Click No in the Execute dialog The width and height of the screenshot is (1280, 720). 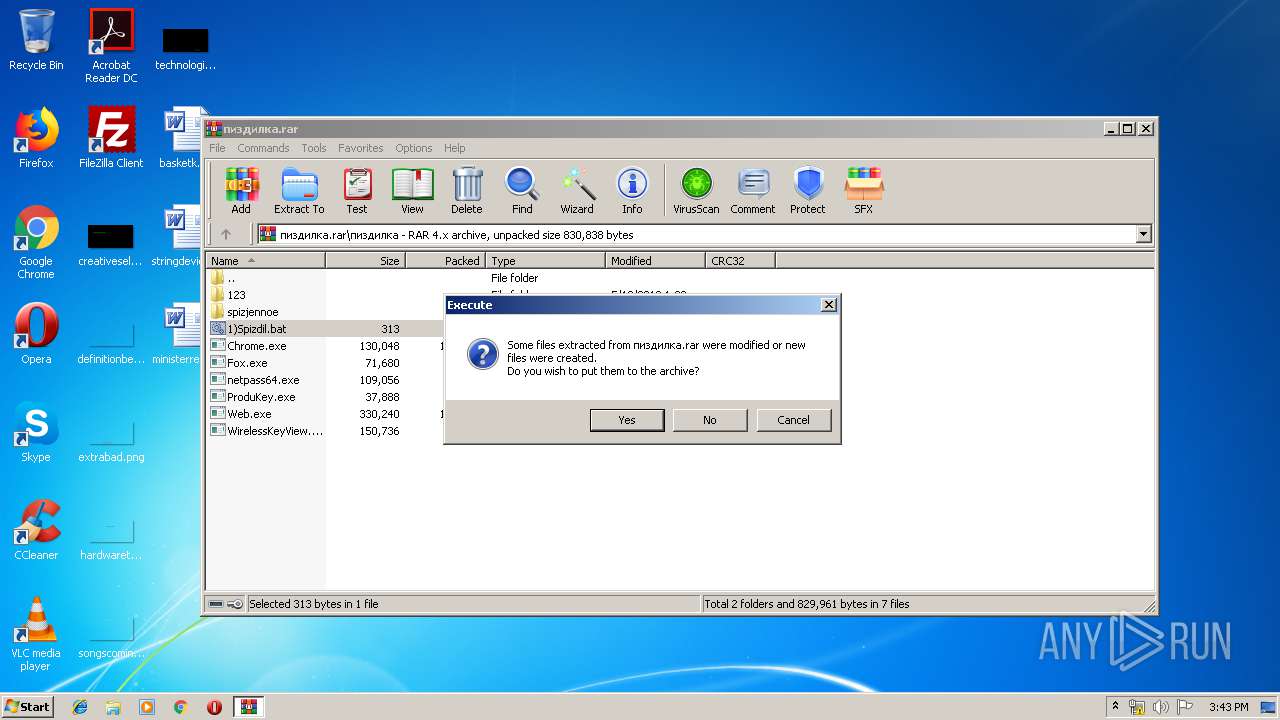[x=710, y=420]
